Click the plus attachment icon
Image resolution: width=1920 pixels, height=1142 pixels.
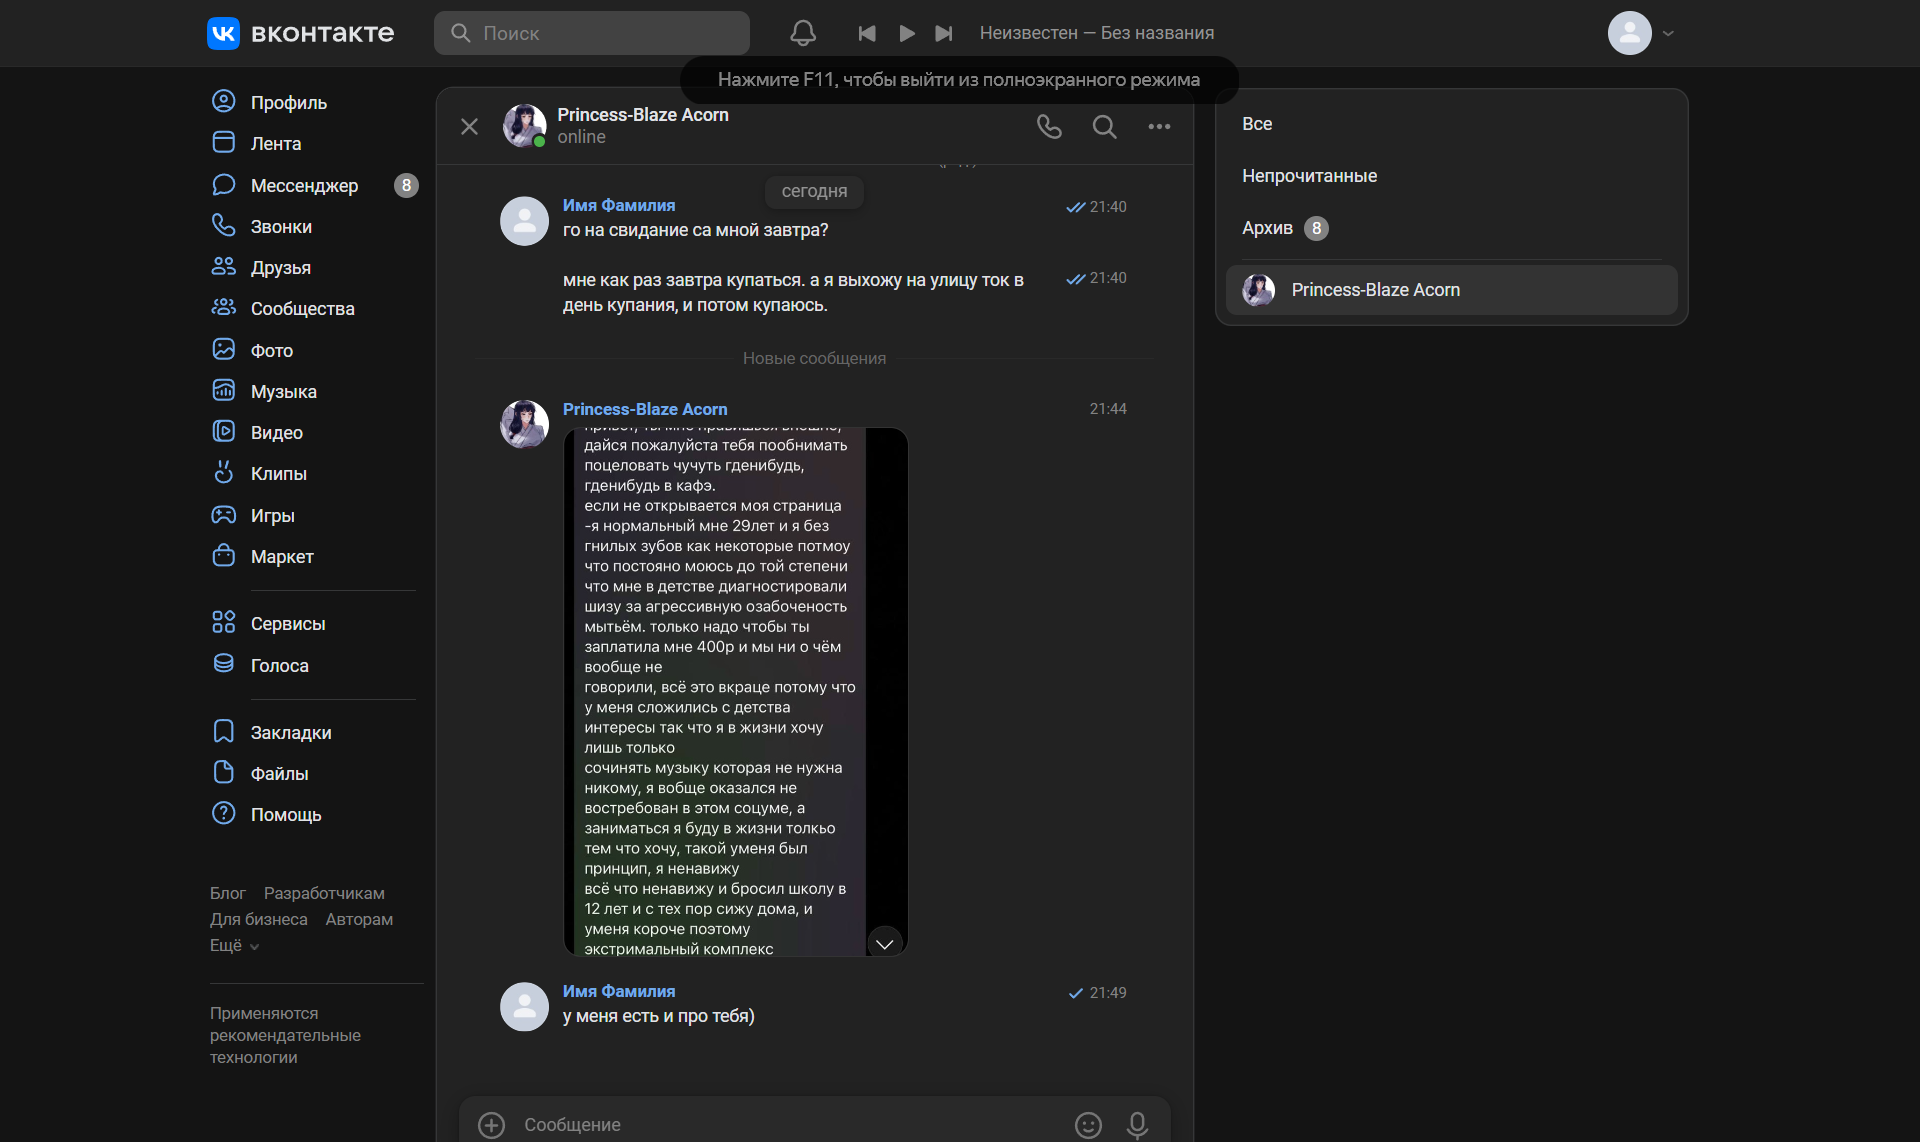[x=491, y=1125]
